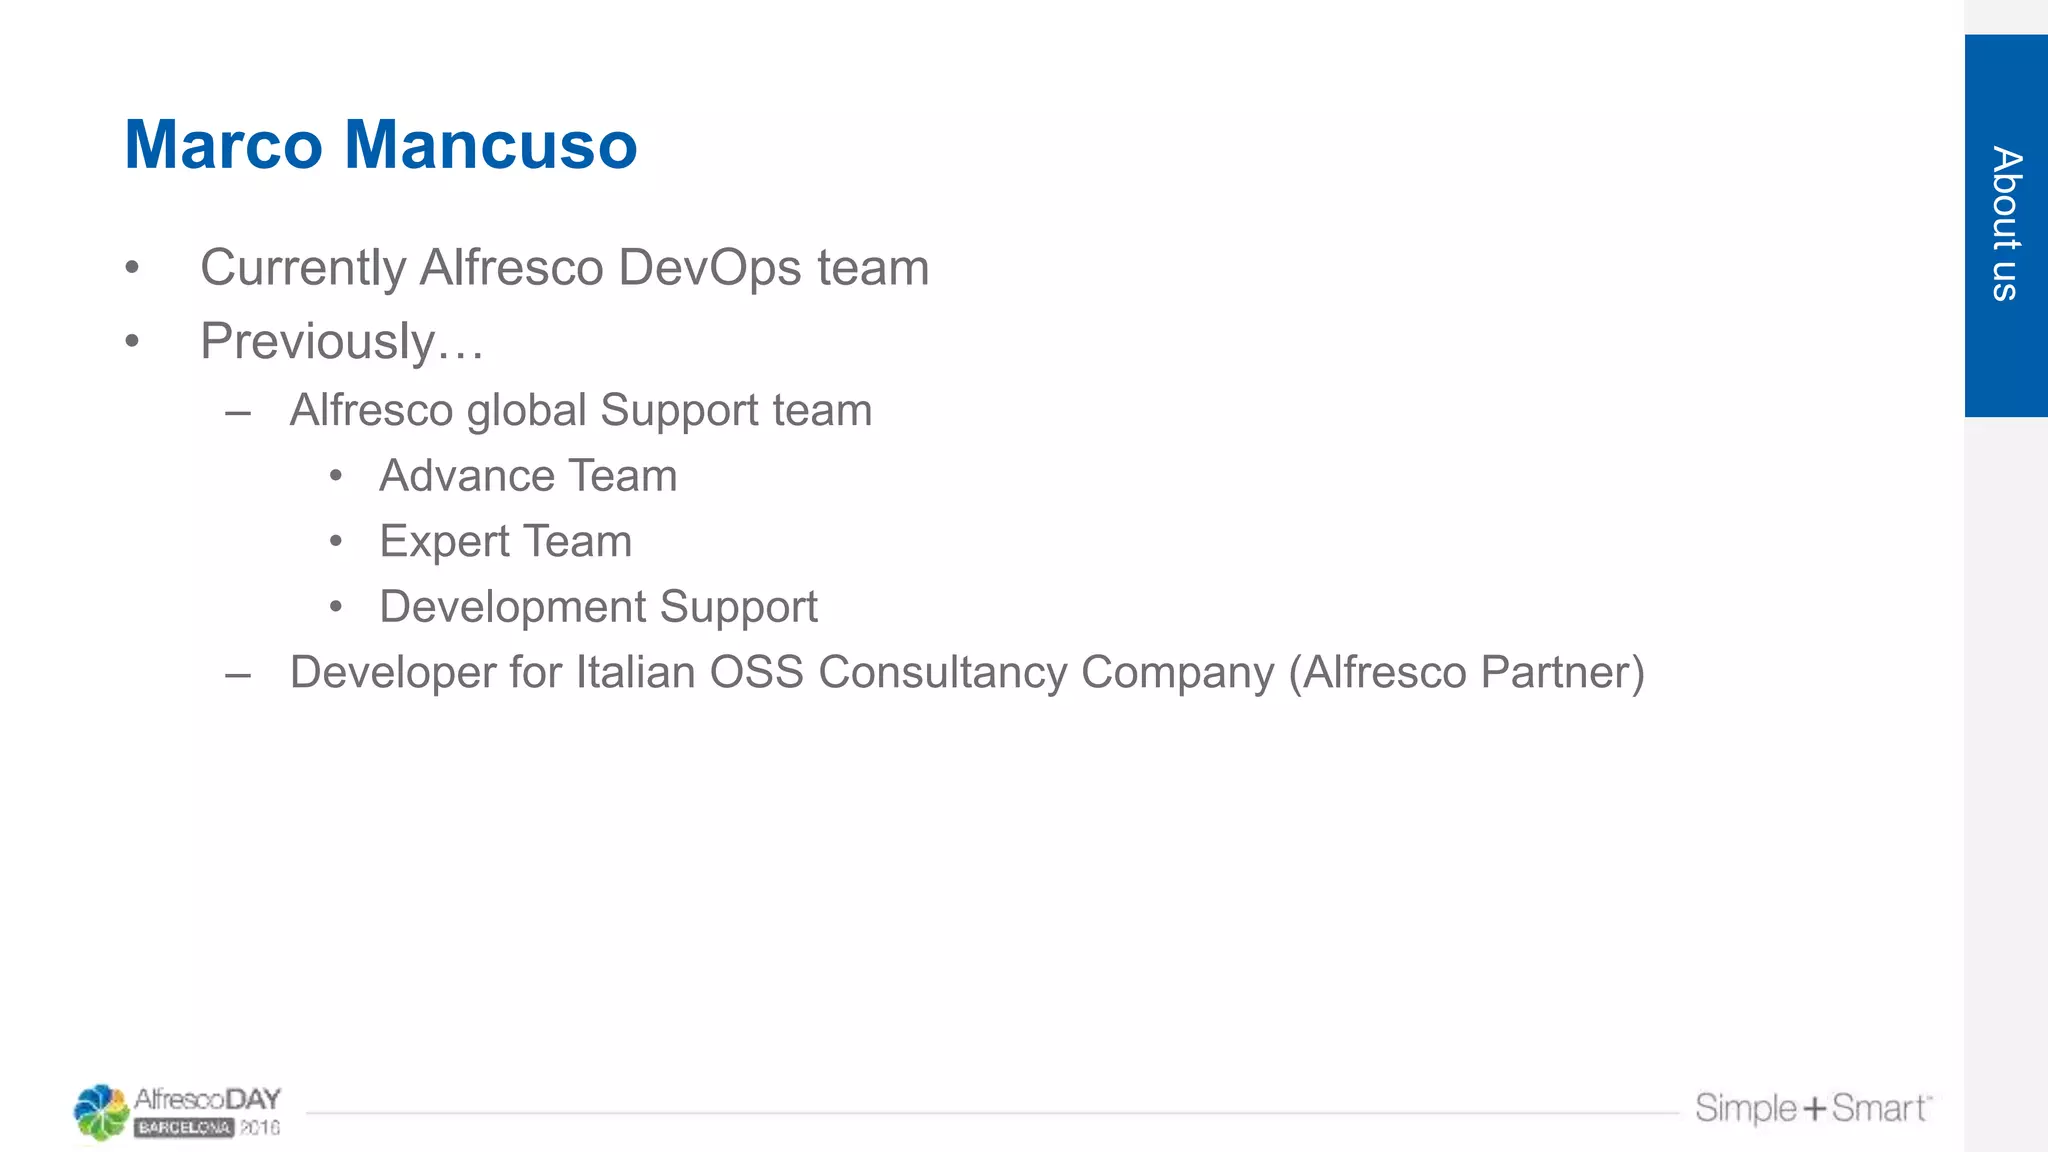This screenshot has height=1152, width=2048.
Task: Click the BARCELONA badge label
Action: coord(184,1128)
